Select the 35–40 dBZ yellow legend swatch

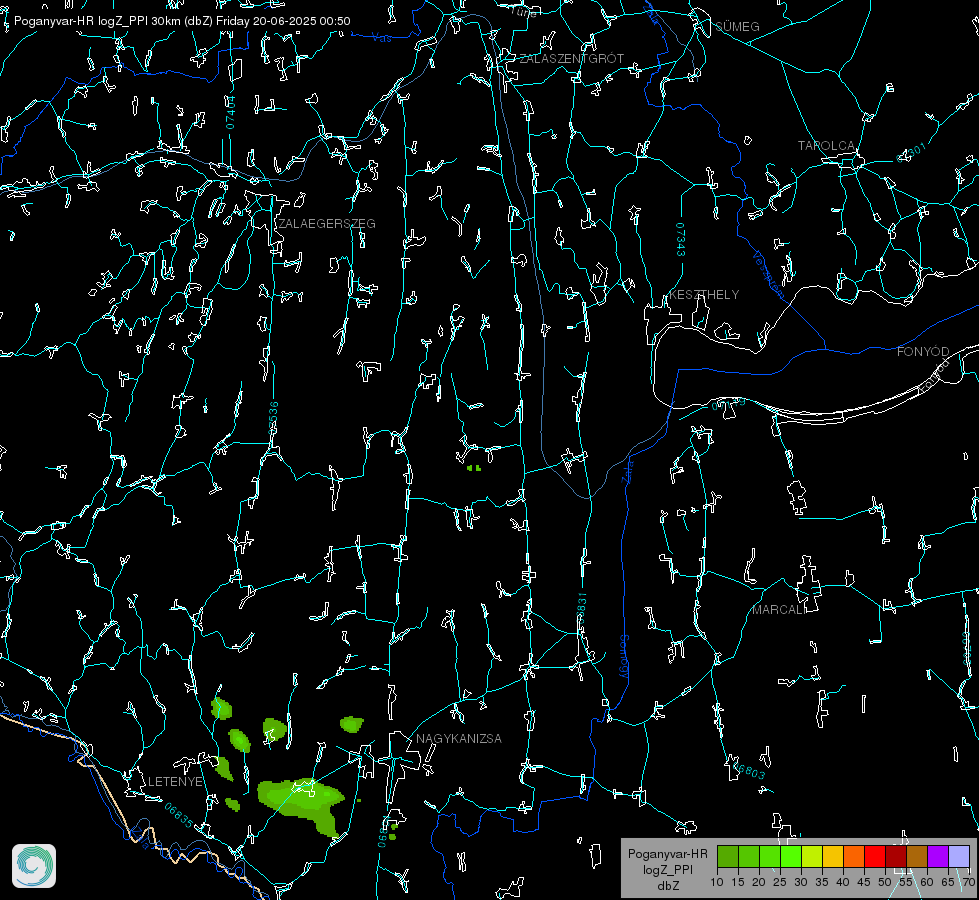pos(833,856)
